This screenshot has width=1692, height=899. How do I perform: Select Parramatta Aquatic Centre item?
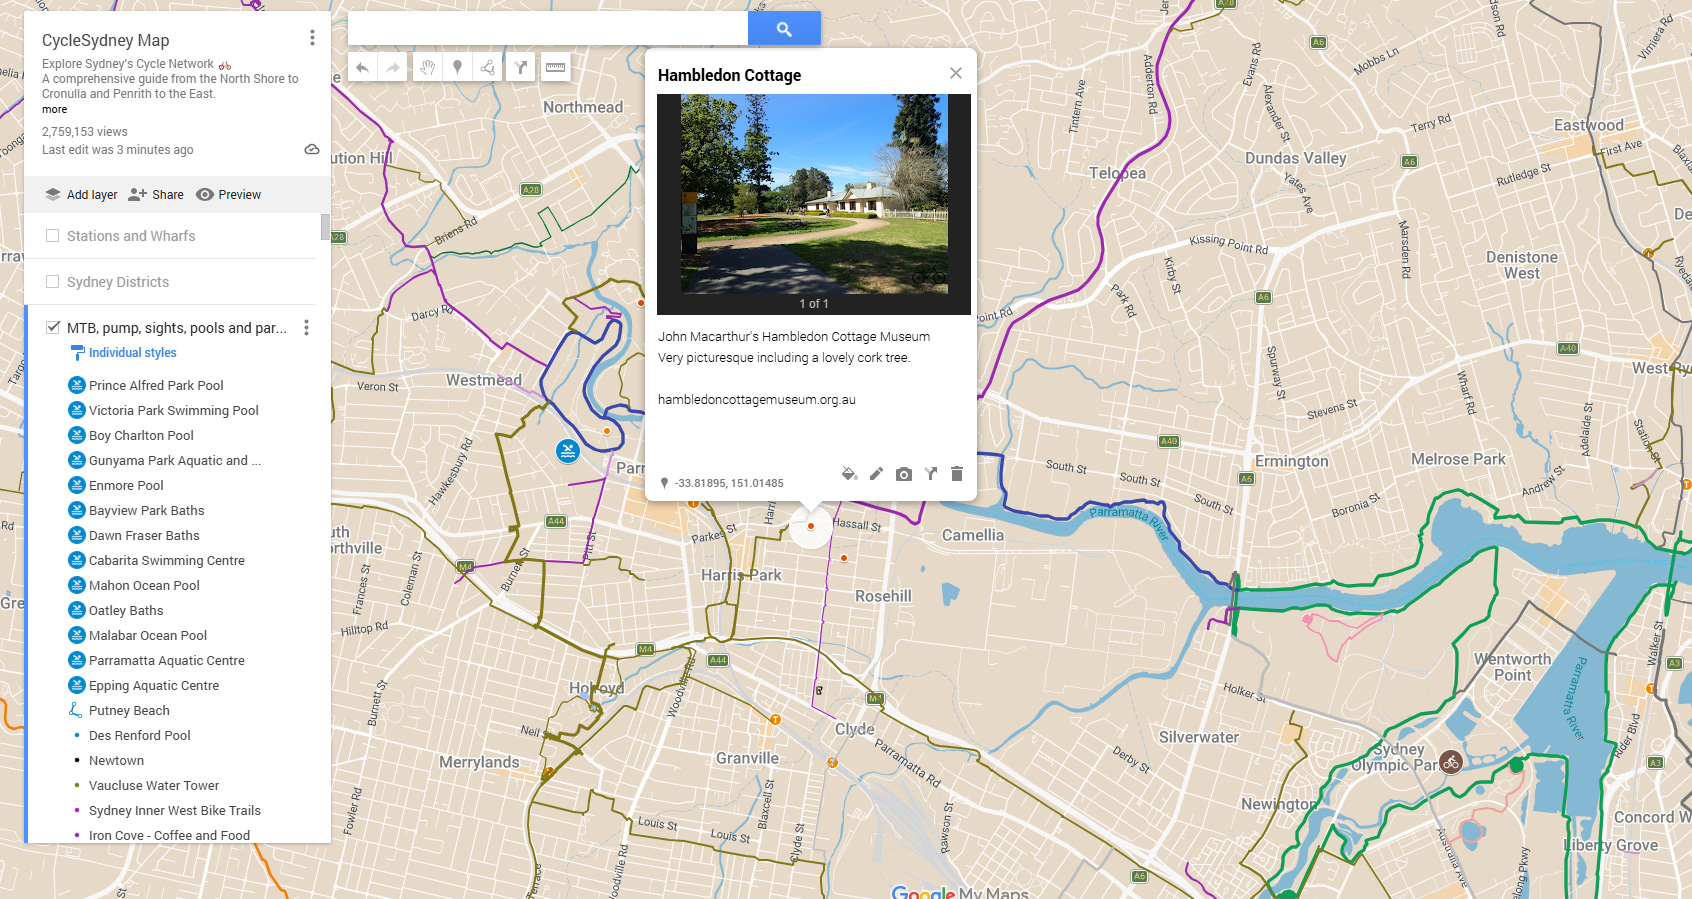166,660
